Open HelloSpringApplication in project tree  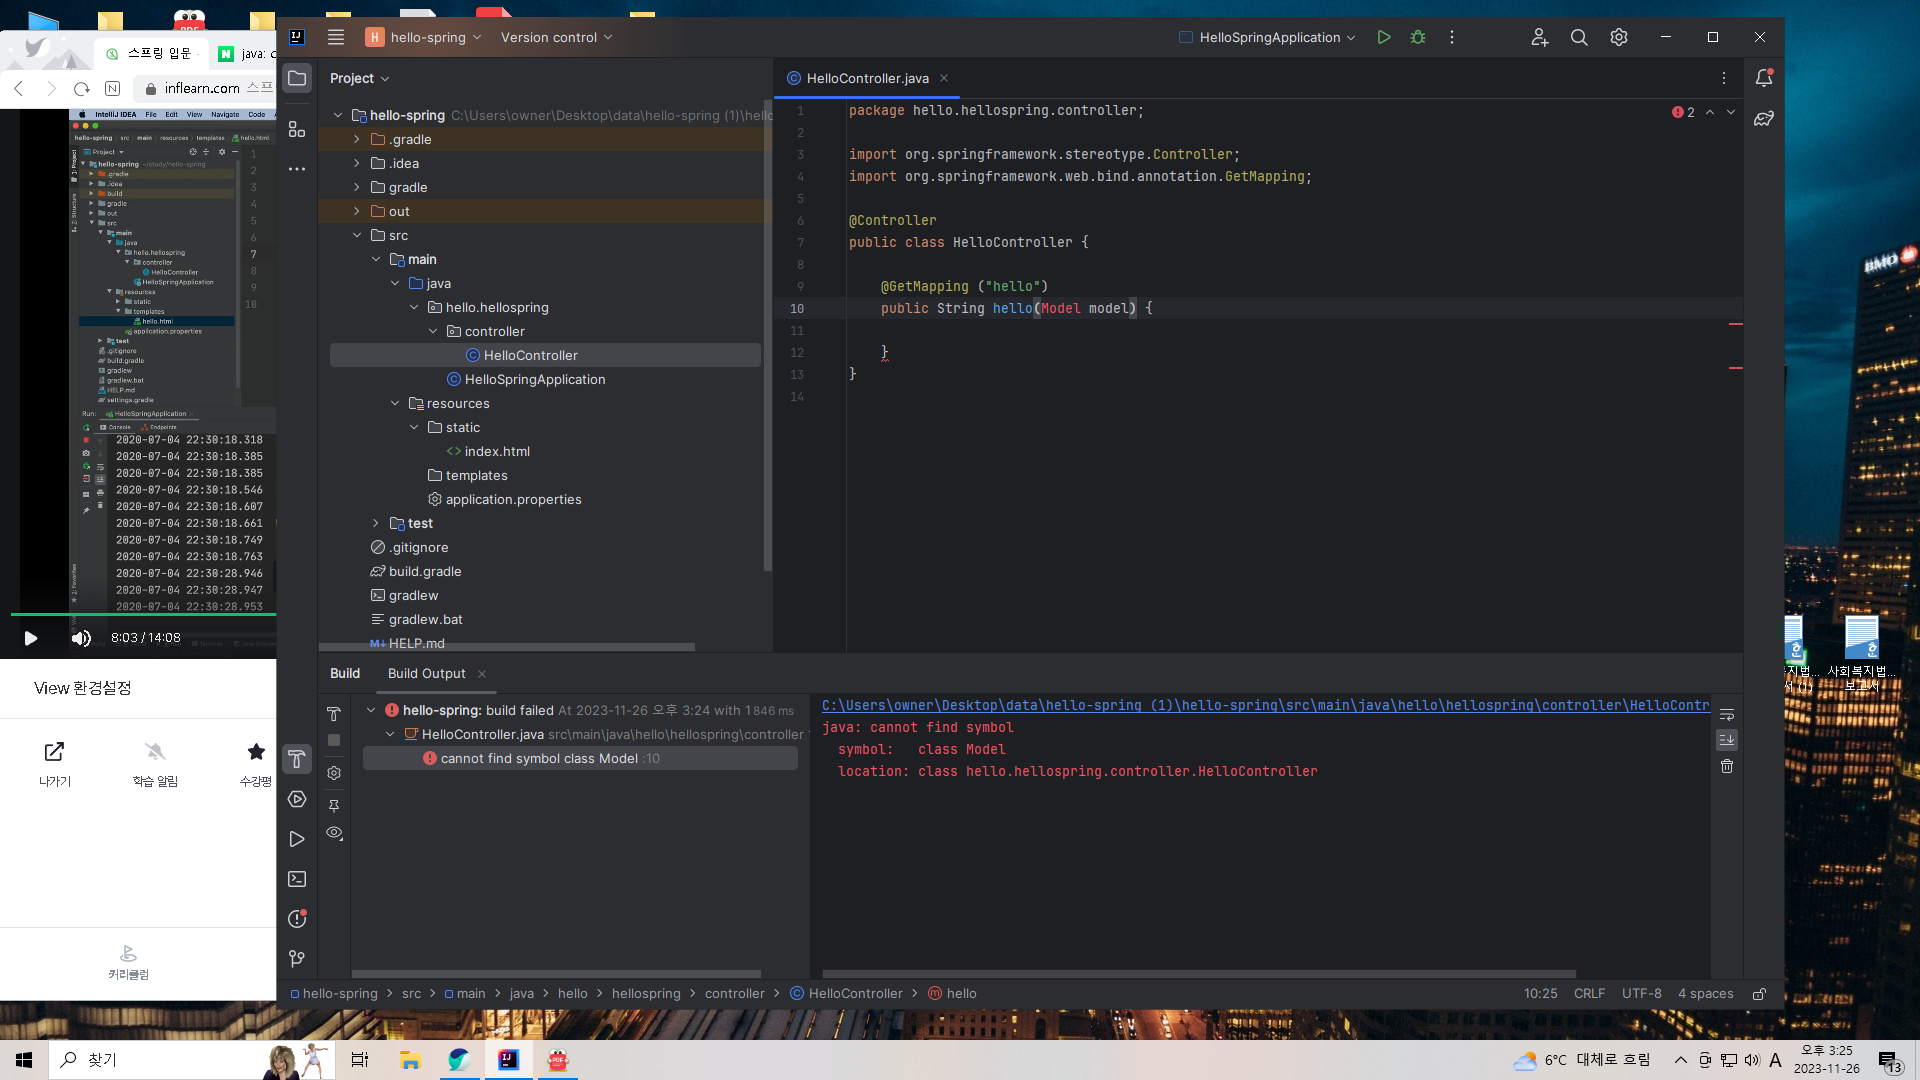pos(534,379)
